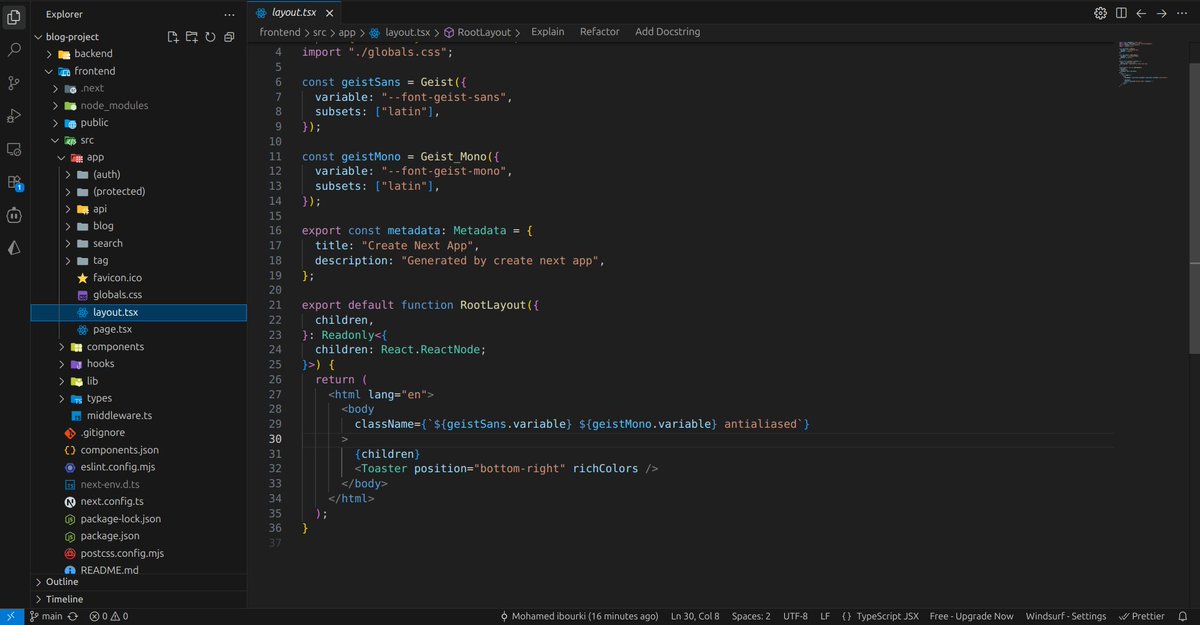Click Ln 30, Col 8 in status bar

coord(695,616)
